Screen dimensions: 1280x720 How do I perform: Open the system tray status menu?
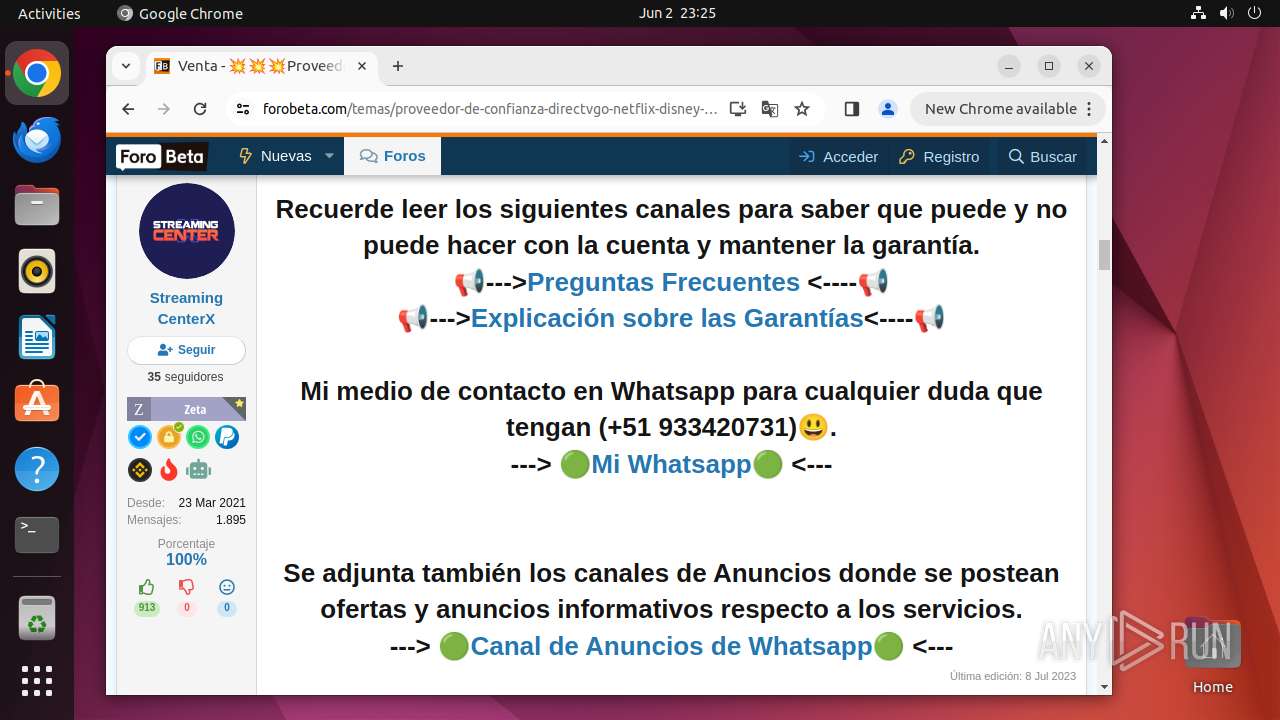pos(1226,13)
